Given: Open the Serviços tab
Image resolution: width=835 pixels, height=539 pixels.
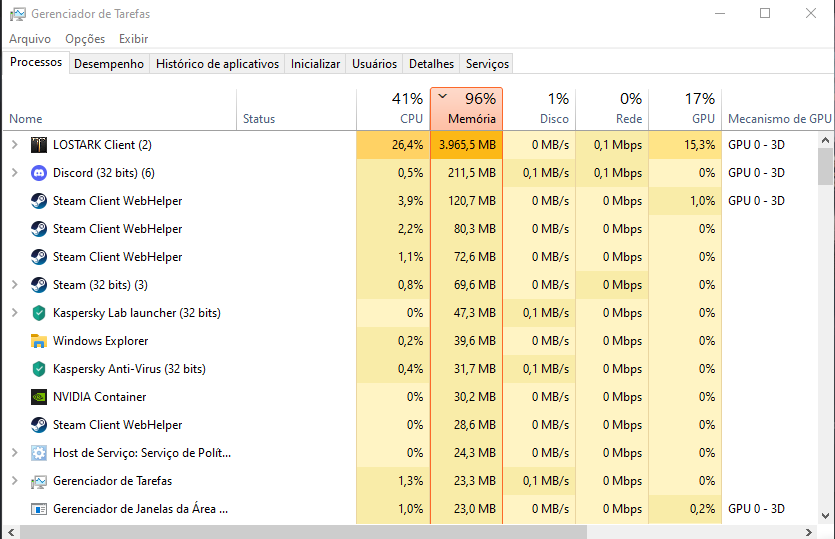Looking at the screenshot, I should click(487, 64).
